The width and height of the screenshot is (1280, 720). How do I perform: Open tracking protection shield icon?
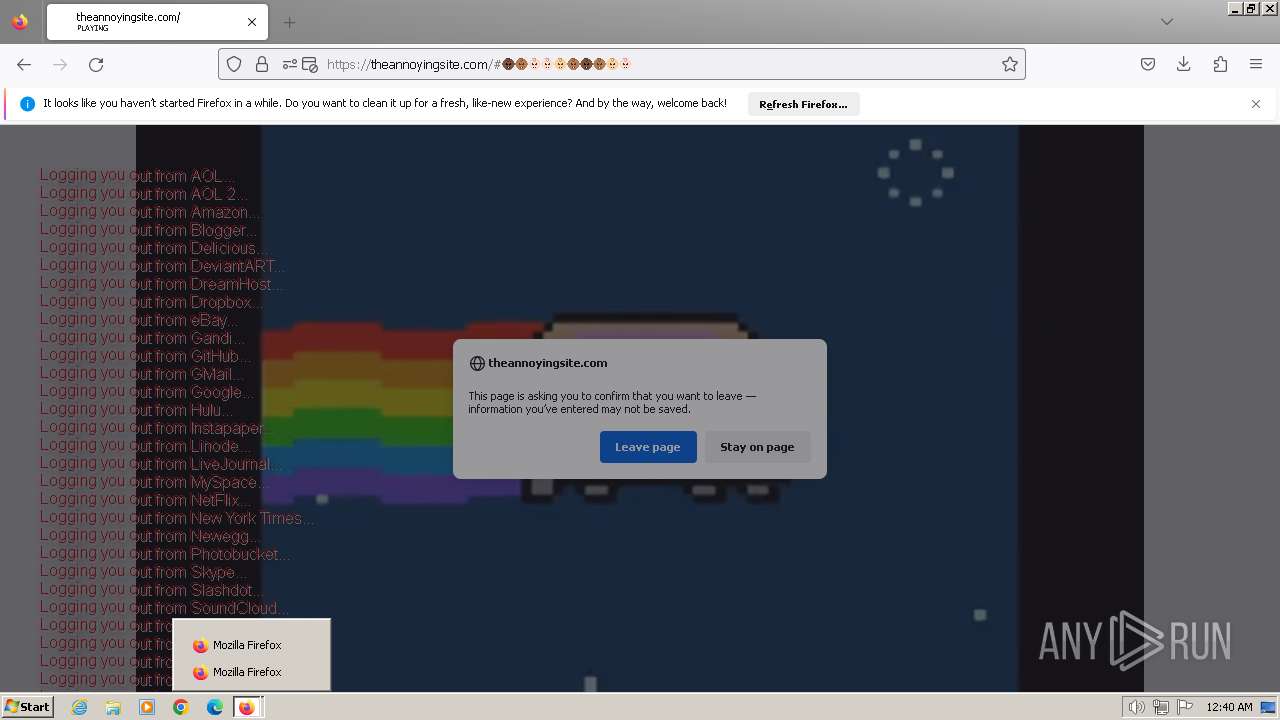(234, 64)
